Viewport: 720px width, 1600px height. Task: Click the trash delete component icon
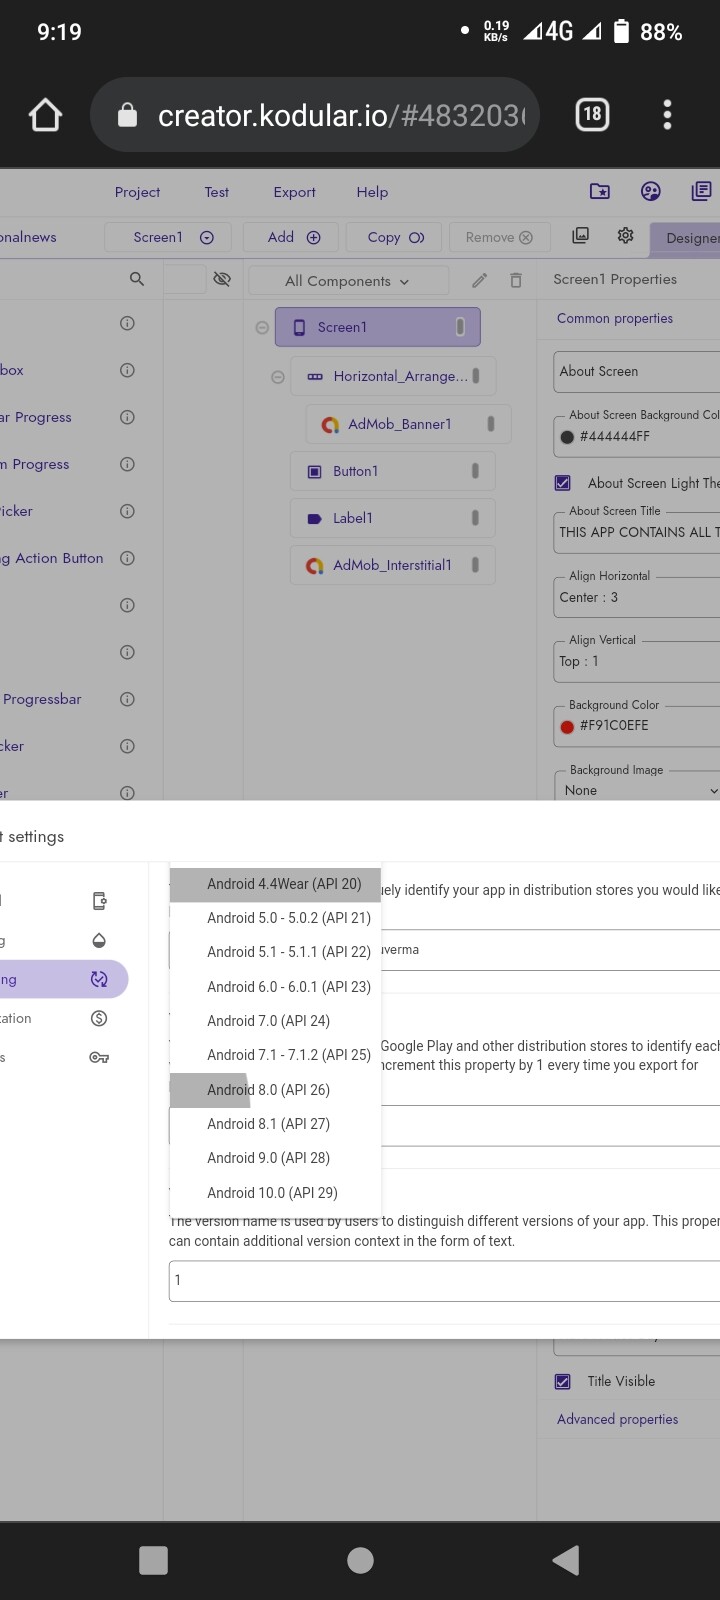point(516,280)
